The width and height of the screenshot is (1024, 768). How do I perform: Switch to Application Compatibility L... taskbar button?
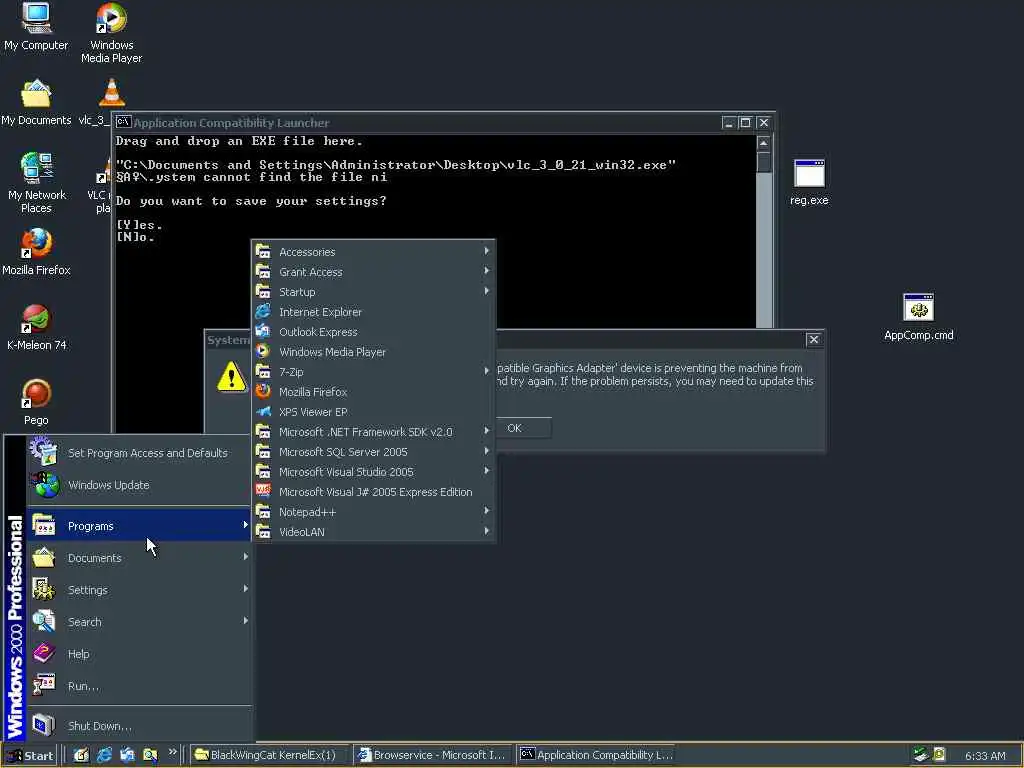[x=596, y=755]
